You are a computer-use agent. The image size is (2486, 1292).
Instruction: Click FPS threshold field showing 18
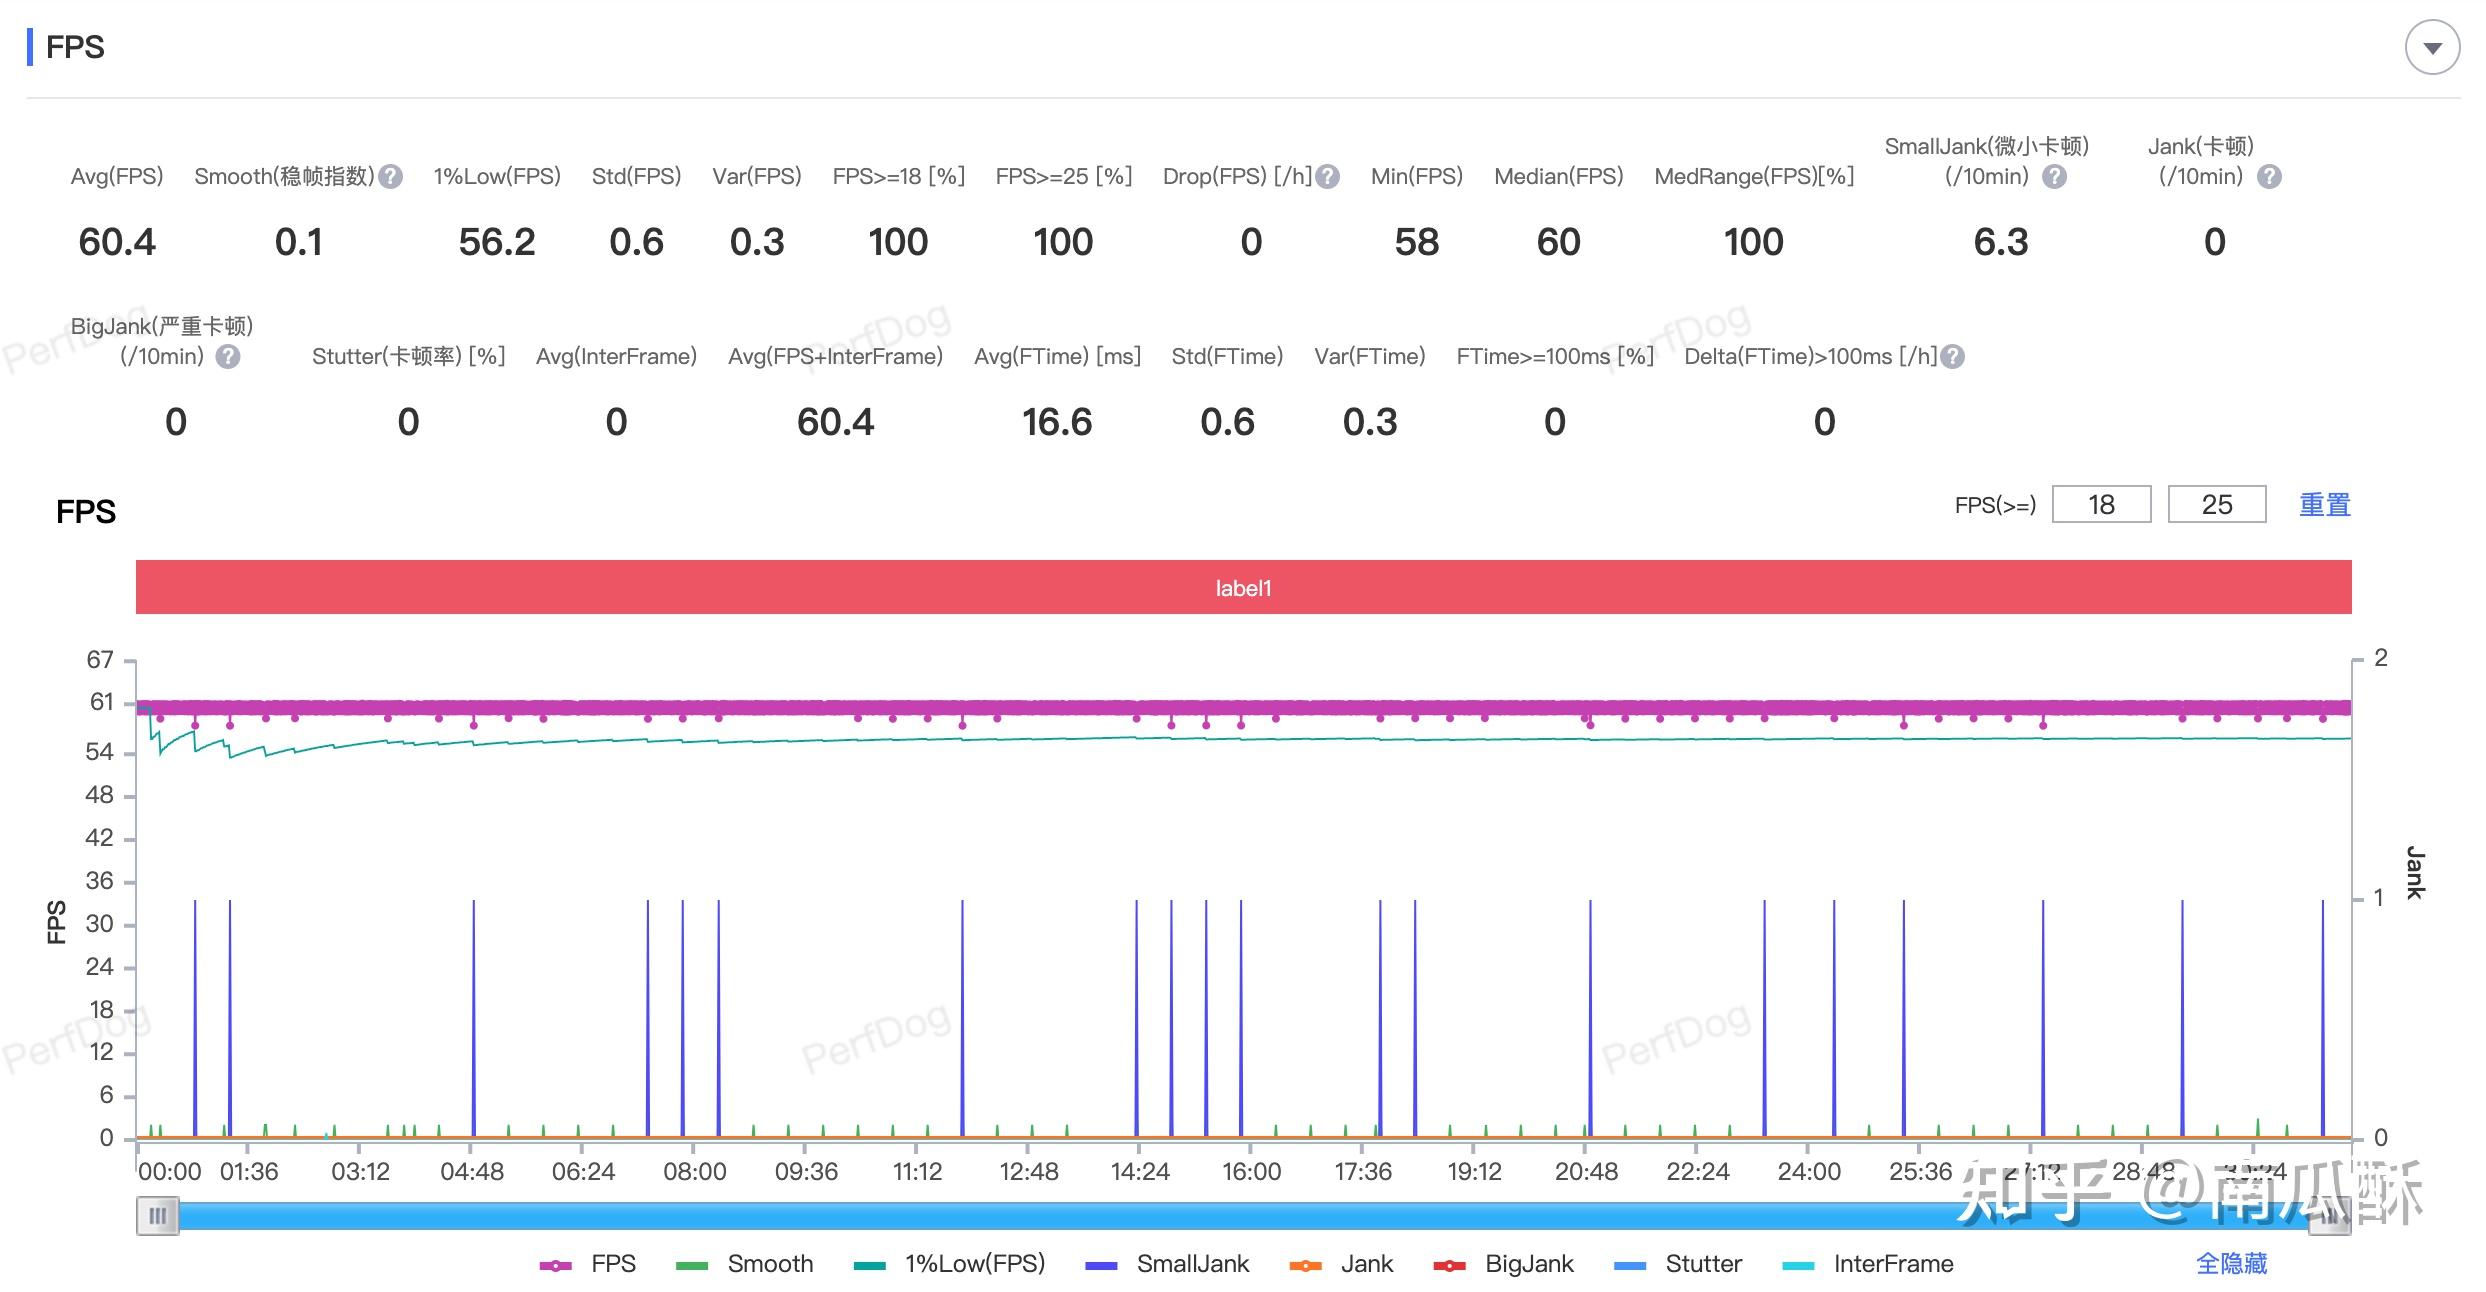(2100, 505)
